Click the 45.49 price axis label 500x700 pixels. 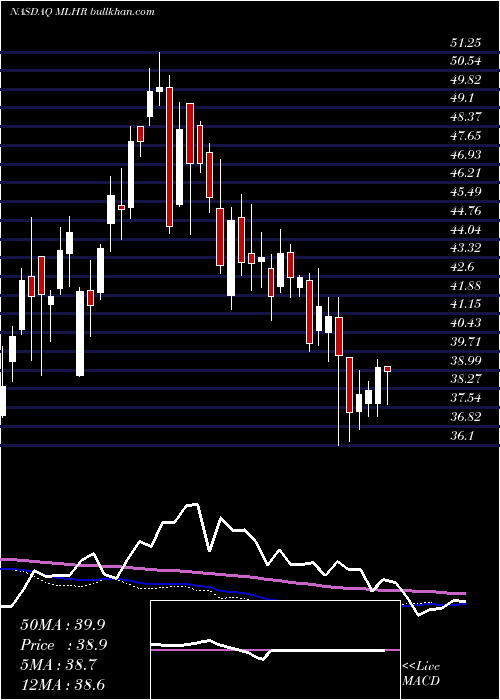(x=466, y=192)
